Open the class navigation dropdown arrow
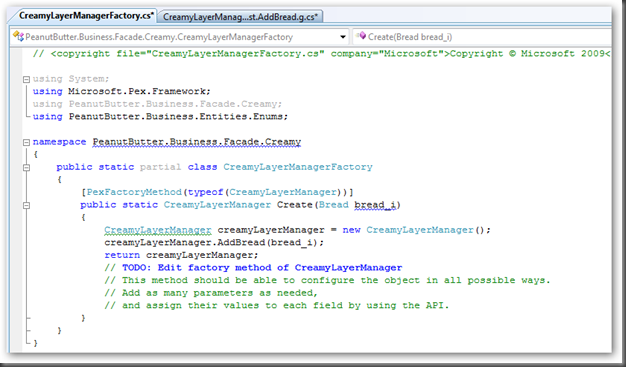Image resolution: width=626 pixels, height=367 pixels. click(343, 37)
